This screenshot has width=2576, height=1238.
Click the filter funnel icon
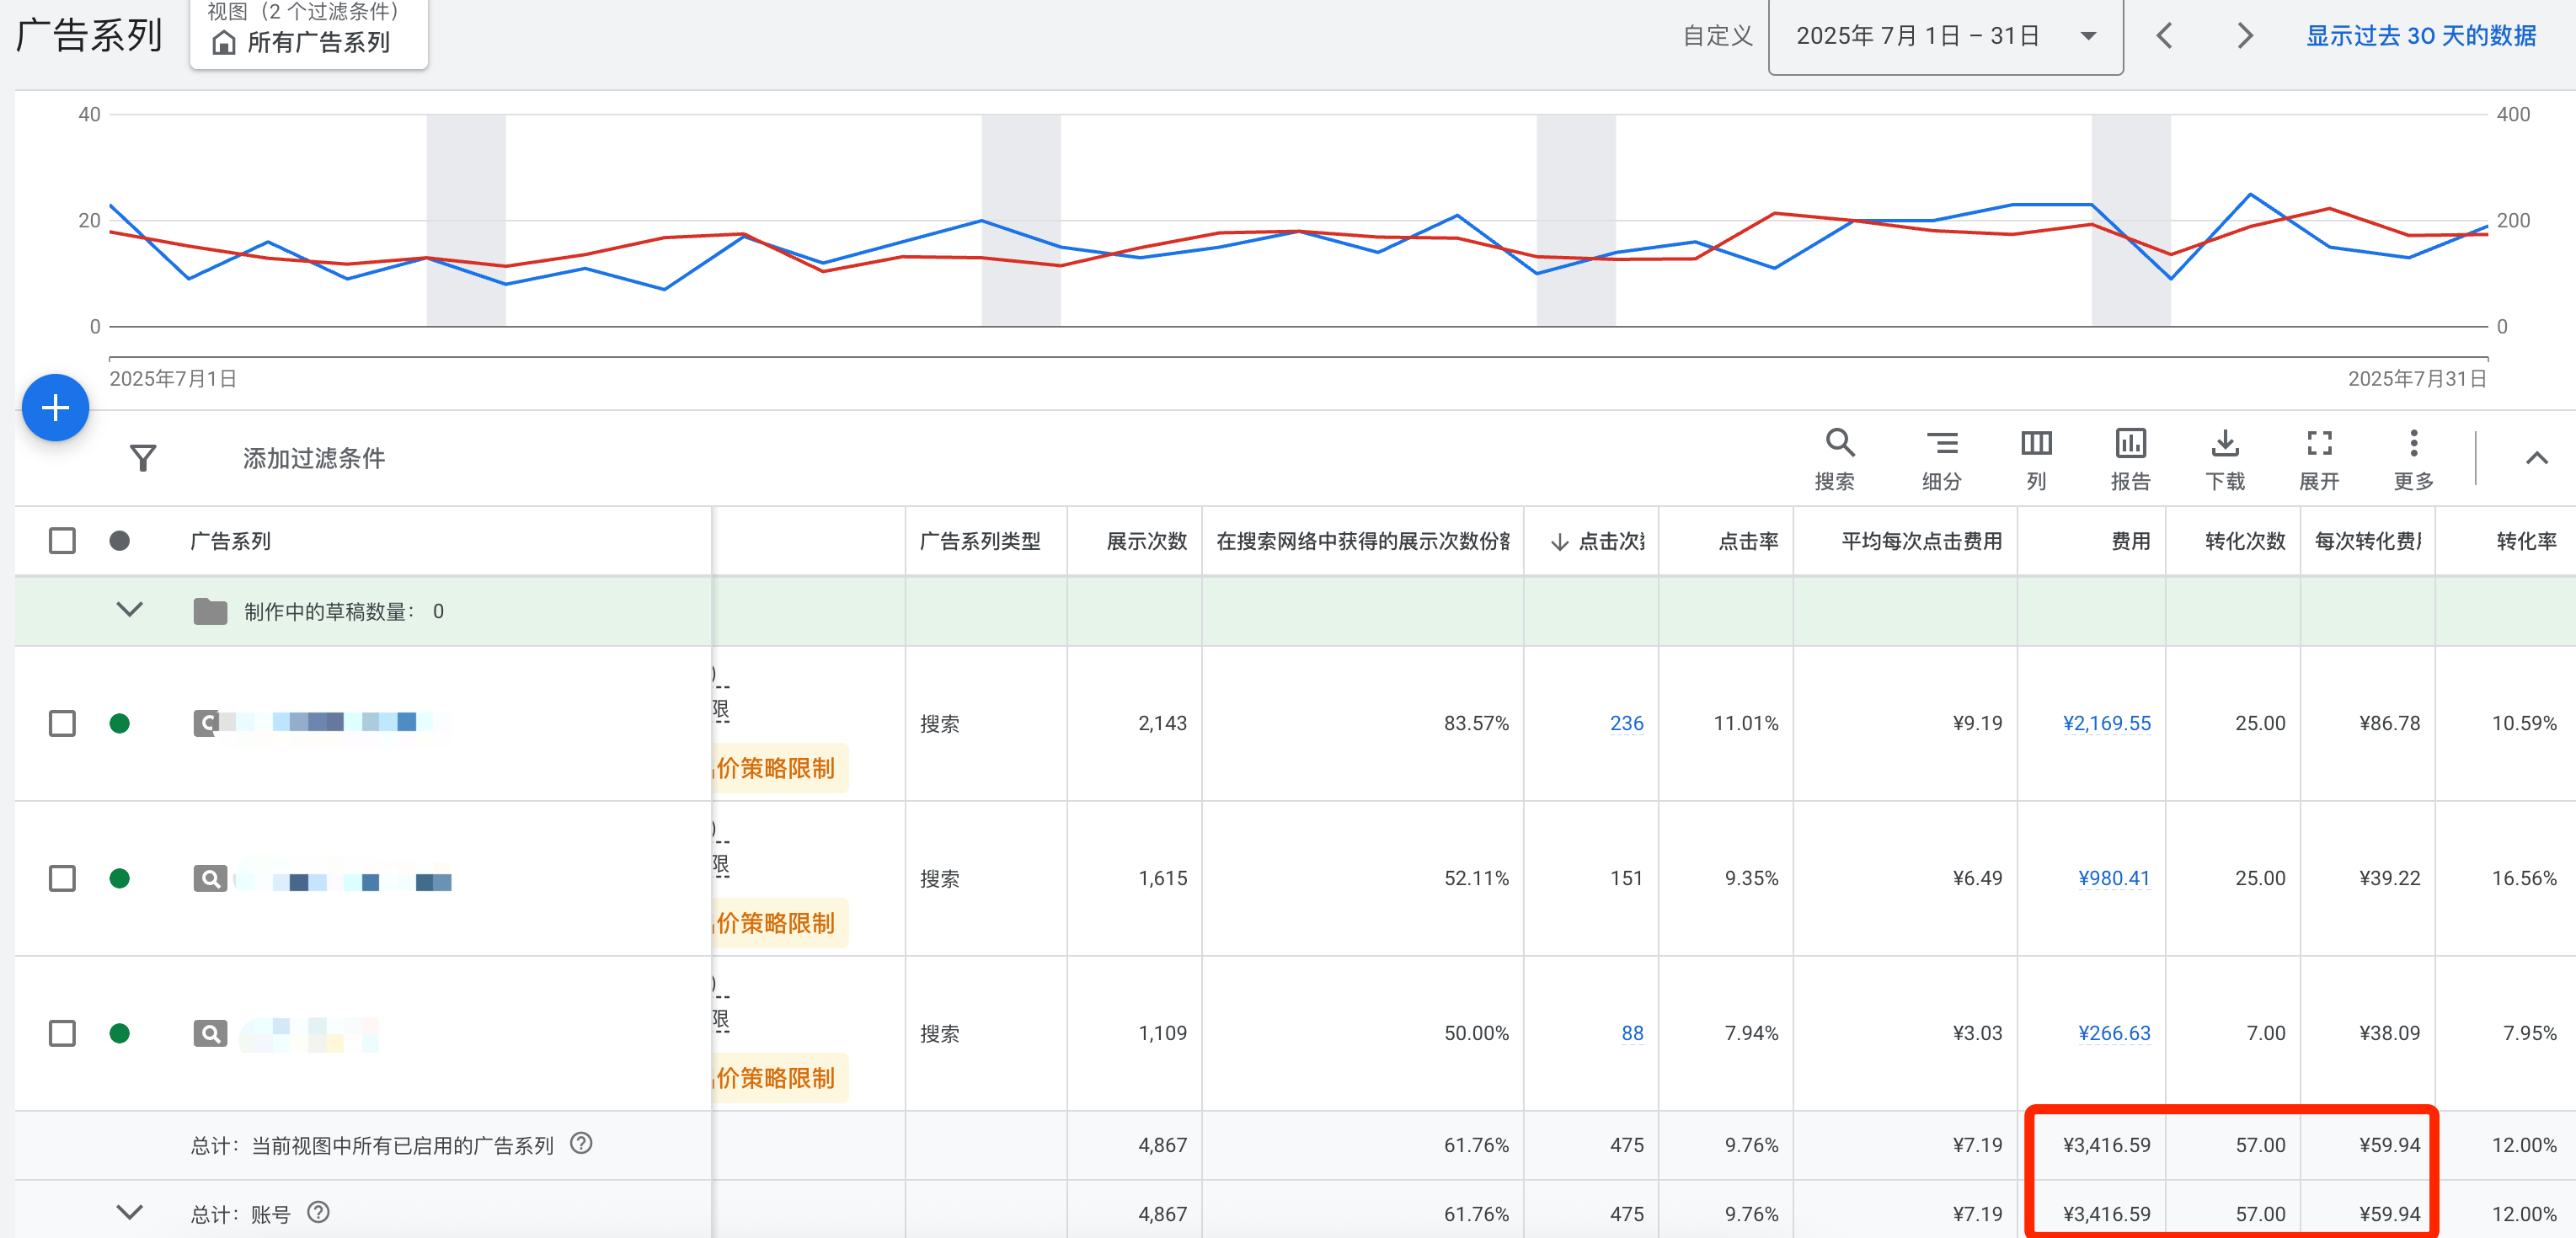coord(143,458)
